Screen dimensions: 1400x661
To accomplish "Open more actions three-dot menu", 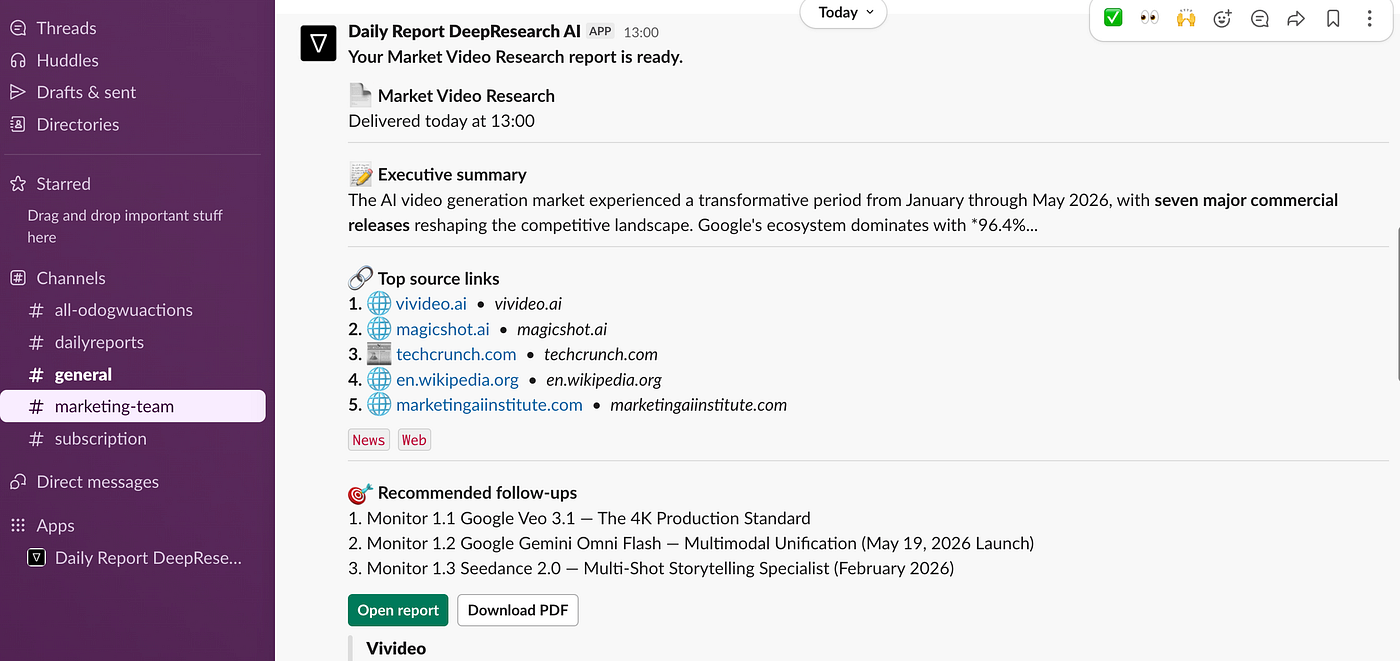I will click(1370, 18).
